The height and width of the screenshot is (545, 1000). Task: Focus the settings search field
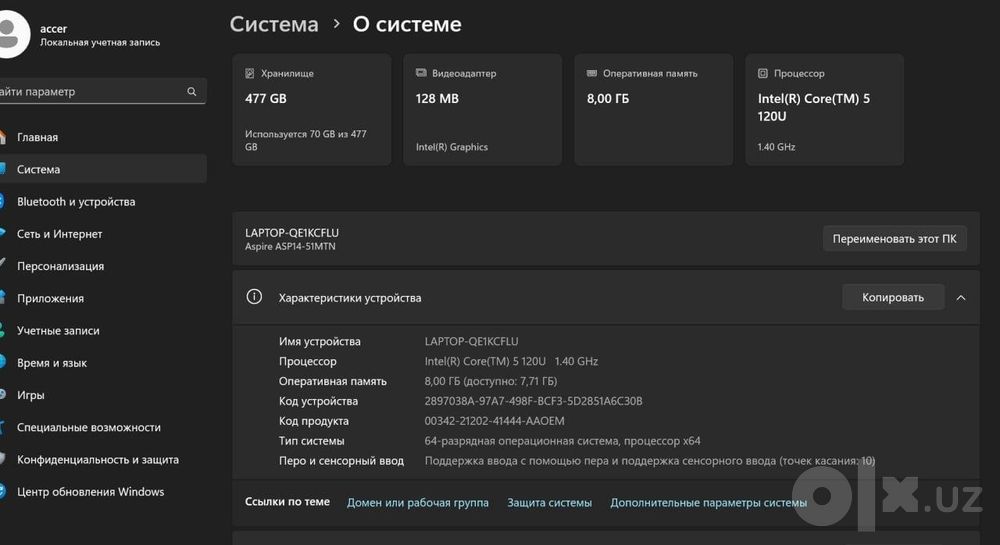point(102,91)
